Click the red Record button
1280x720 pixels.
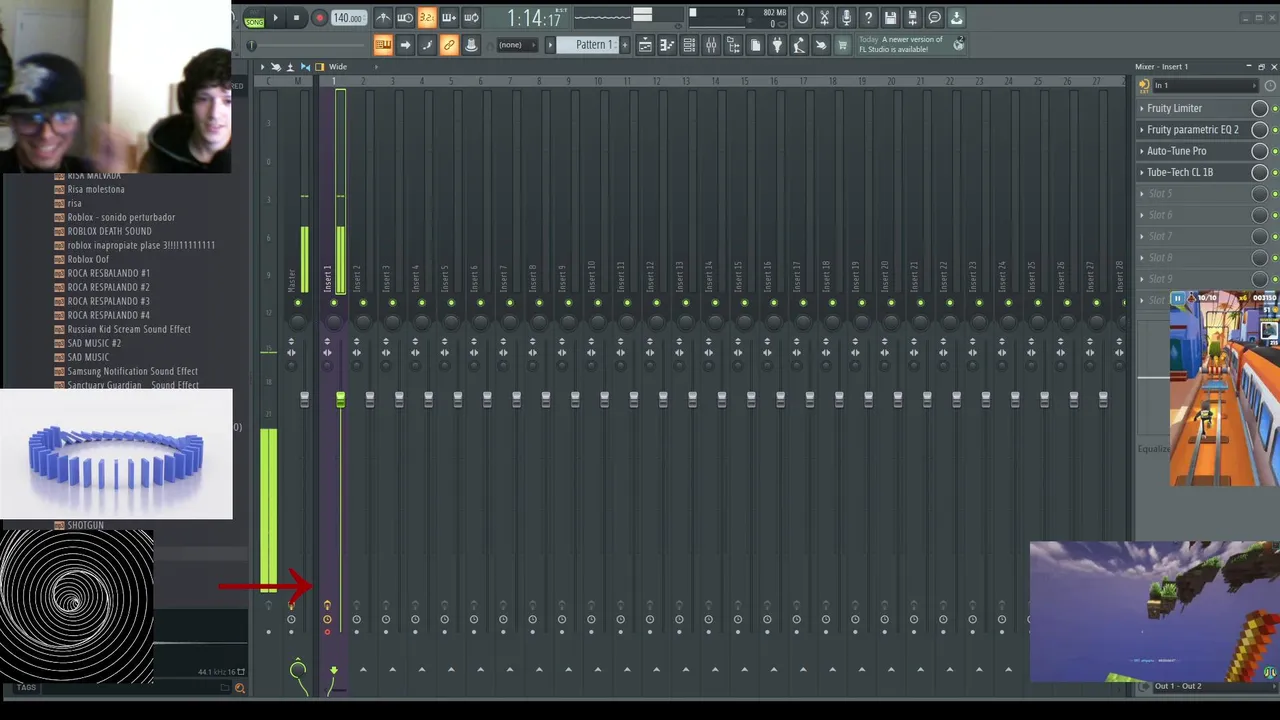pos(319,18)
